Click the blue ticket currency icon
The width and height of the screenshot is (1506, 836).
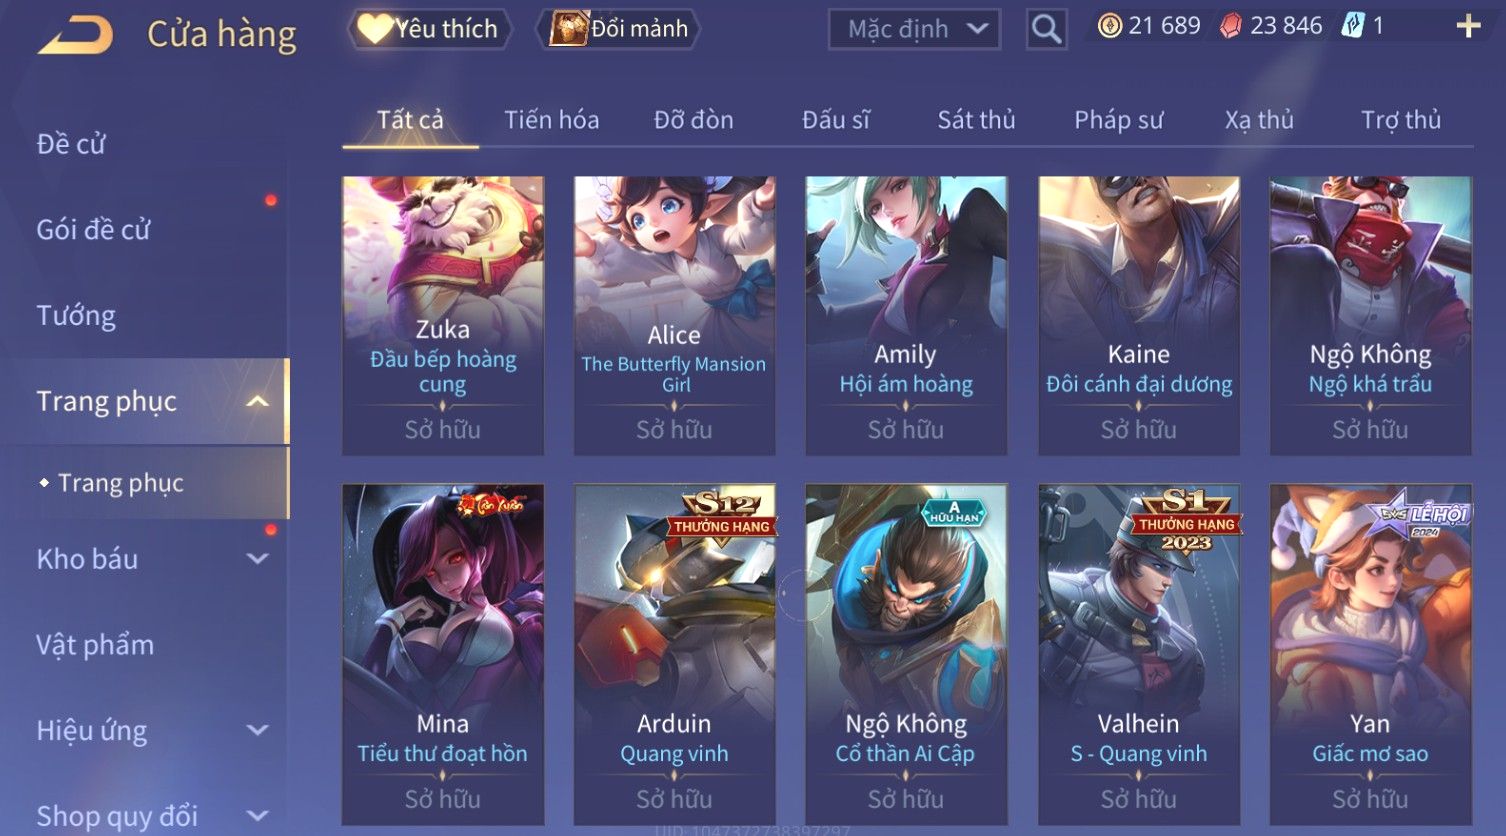(1352, 26)
